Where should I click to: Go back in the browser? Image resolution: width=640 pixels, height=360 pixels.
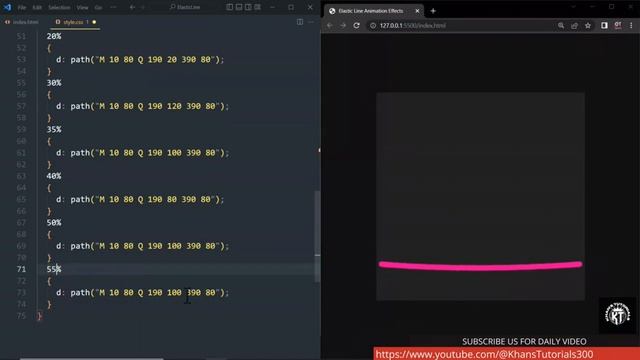pyautogui.click(x=330, y=25)
